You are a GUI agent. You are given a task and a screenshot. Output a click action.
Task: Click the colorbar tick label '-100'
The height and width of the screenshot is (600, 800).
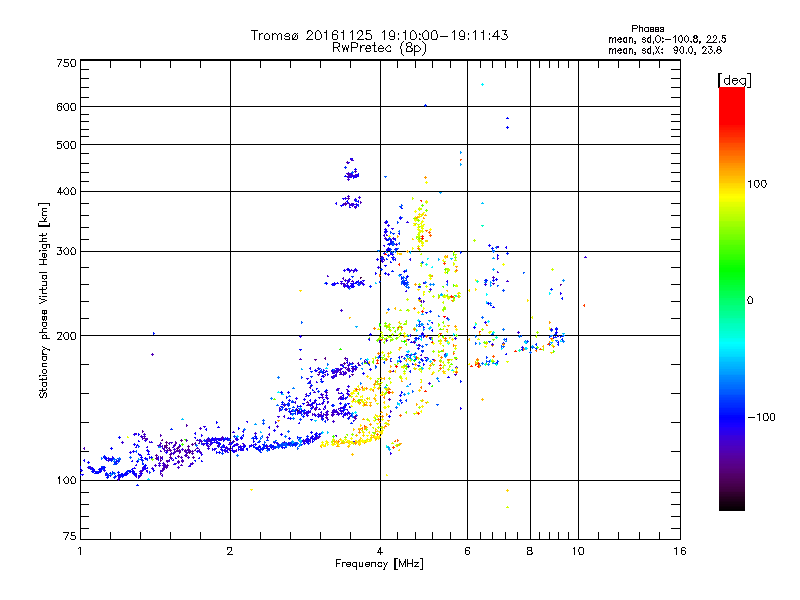pos(761,417)
